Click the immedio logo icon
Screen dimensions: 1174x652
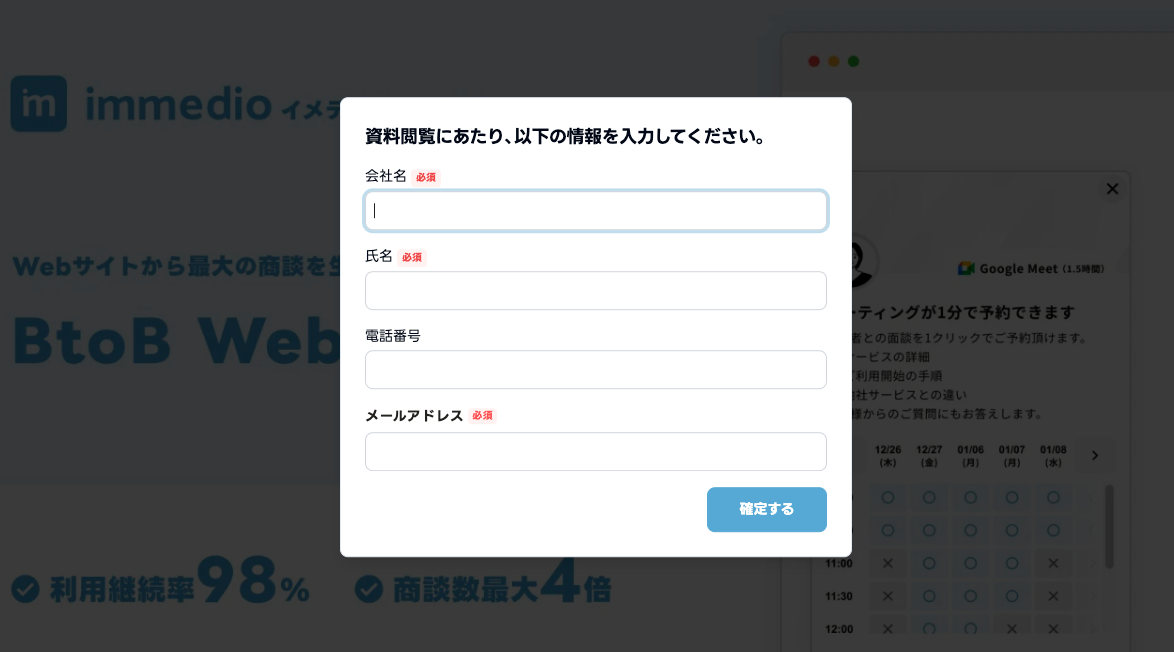pyautogui.click(x=39, y=104)
